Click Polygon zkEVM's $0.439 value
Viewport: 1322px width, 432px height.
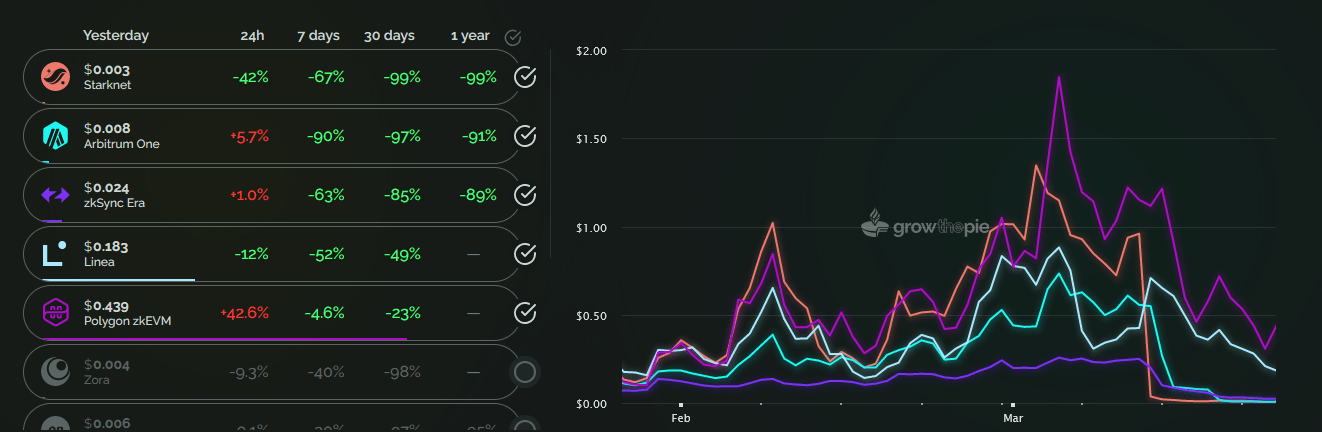tap(107, 306)
